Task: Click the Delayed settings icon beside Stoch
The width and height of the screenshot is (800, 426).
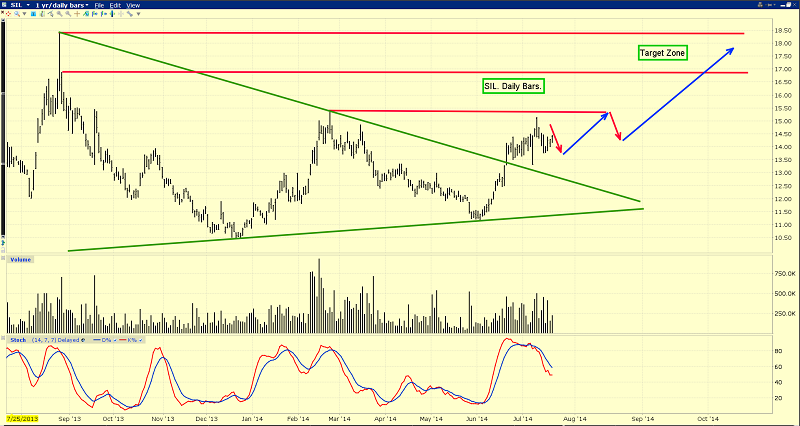Action: pyautogui.click(x=83, y=340)
